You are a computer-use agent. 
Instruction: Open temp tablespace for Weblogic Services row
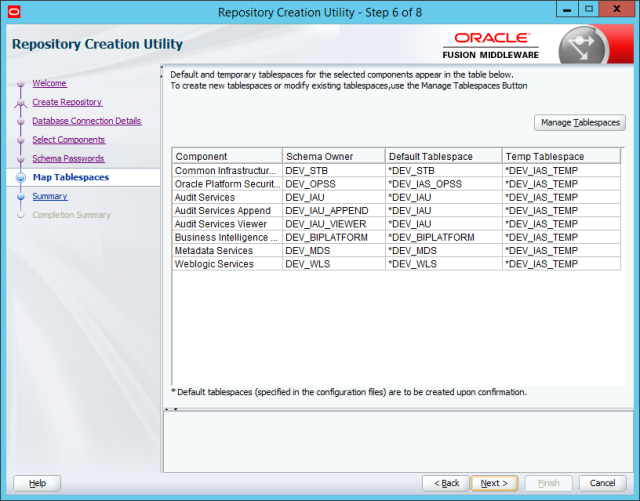pos(561,264)
